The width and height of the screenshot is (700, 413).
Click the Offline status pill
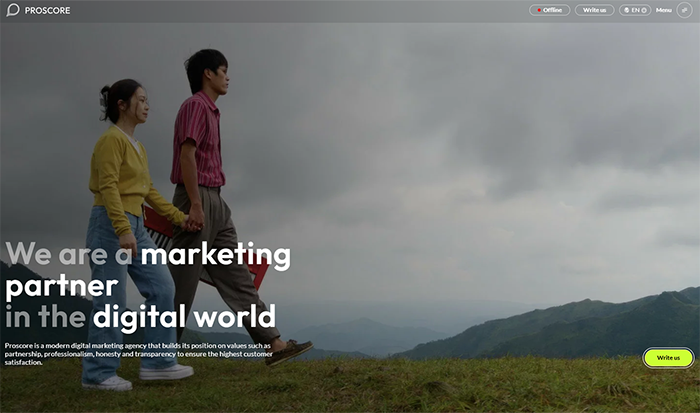pos(550,10)
